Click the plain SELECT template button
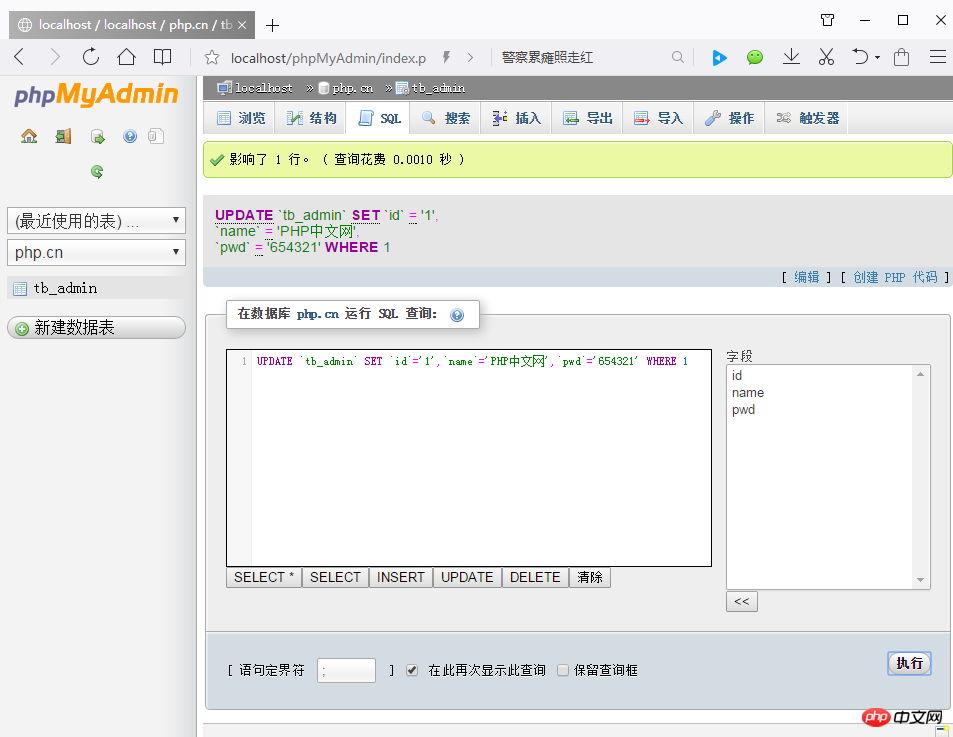Viewport: 953px width, 737px height. coord(335,577)
